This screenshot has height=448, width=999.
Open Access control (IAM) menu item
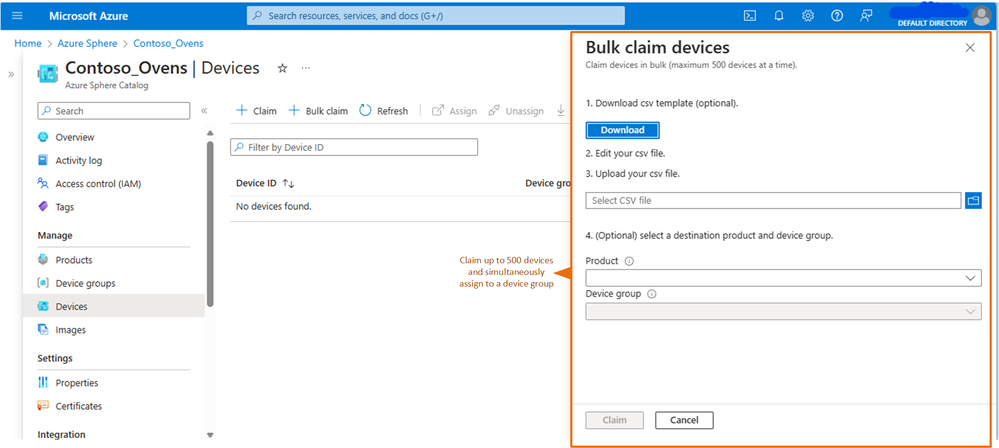(x=98, y=184)
